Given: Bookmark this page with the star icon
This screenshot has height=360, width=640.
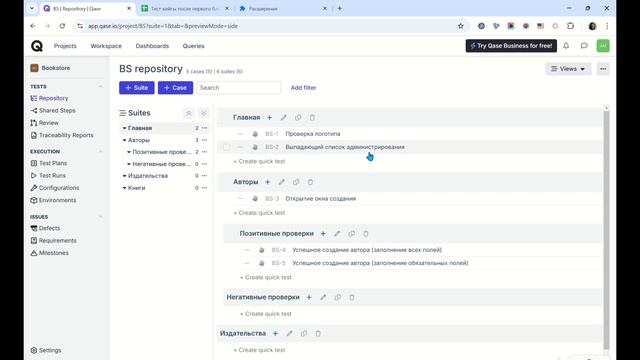Looking at the screenshot, I should point(460,26).
